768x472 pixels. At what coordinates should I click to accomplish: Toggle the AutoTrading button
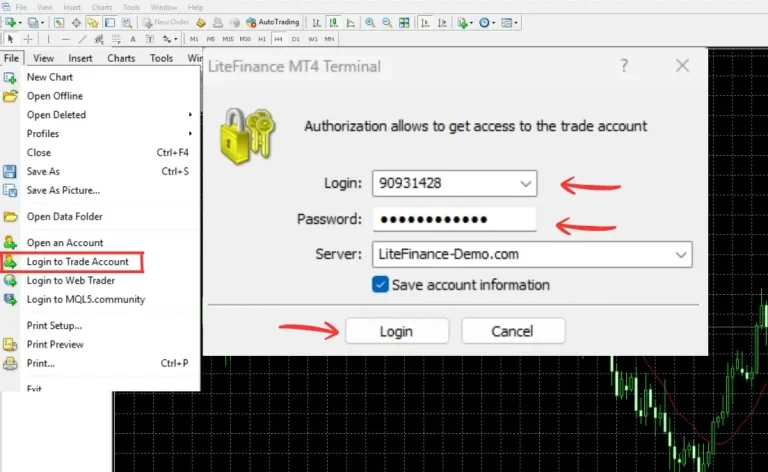coord(273,22)
